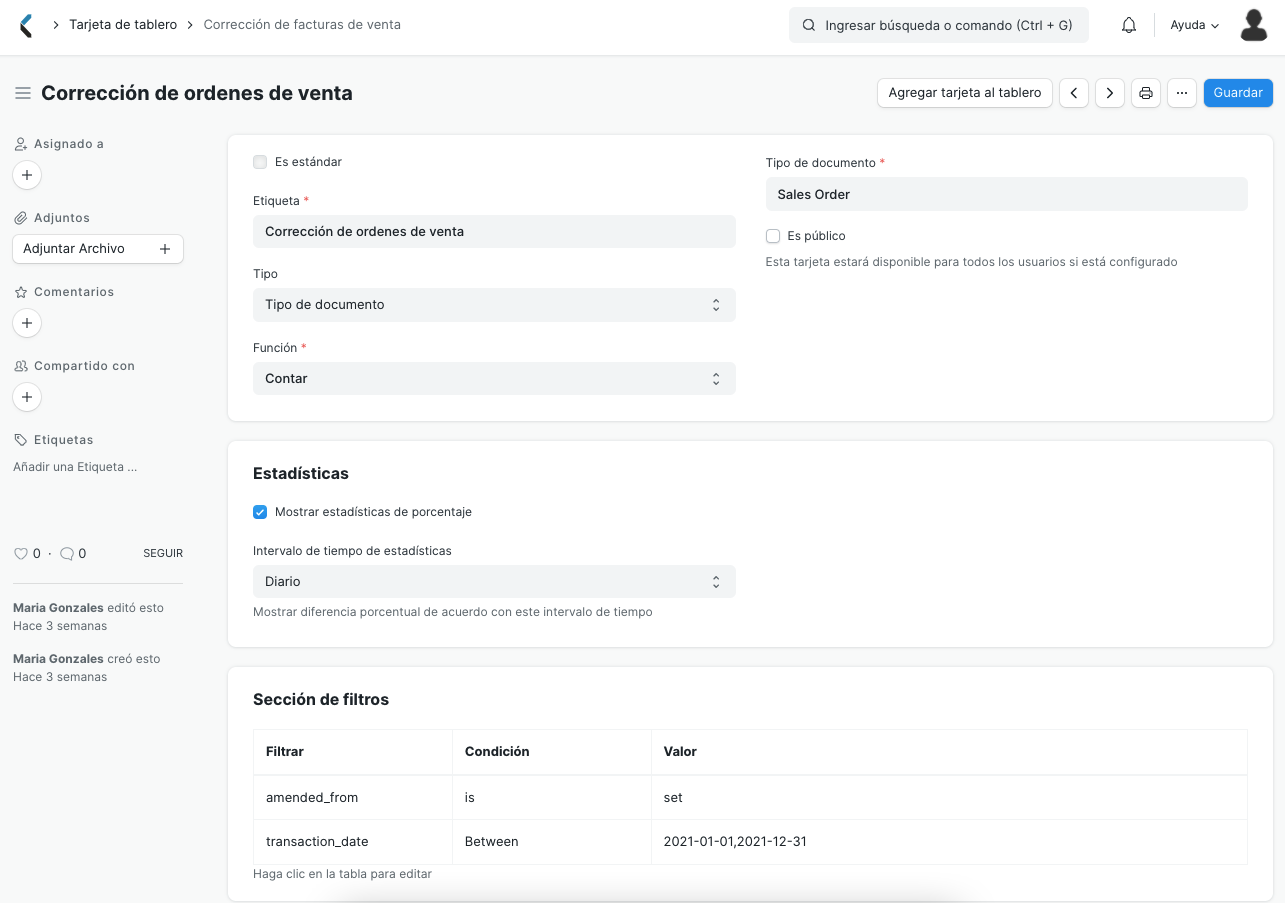Focus the search or command bar
The height and width of the screenshot is (903, 1285).
point(939,25)
